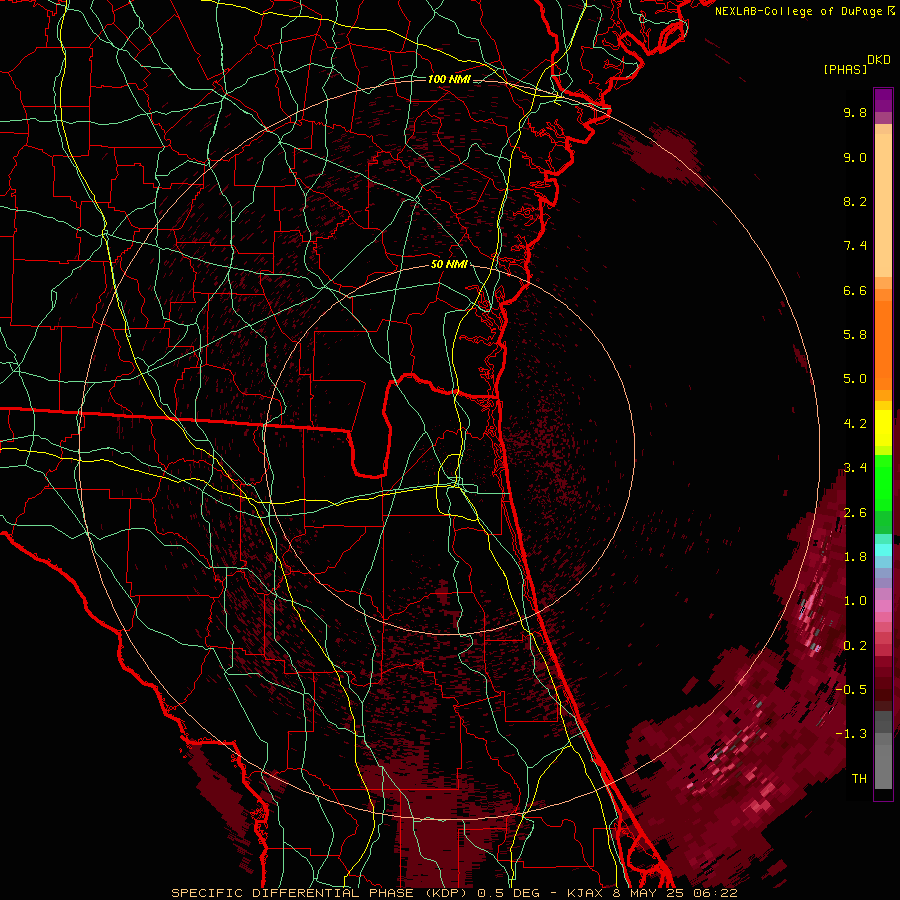Click the 6.6 scale value

(855, 290)
